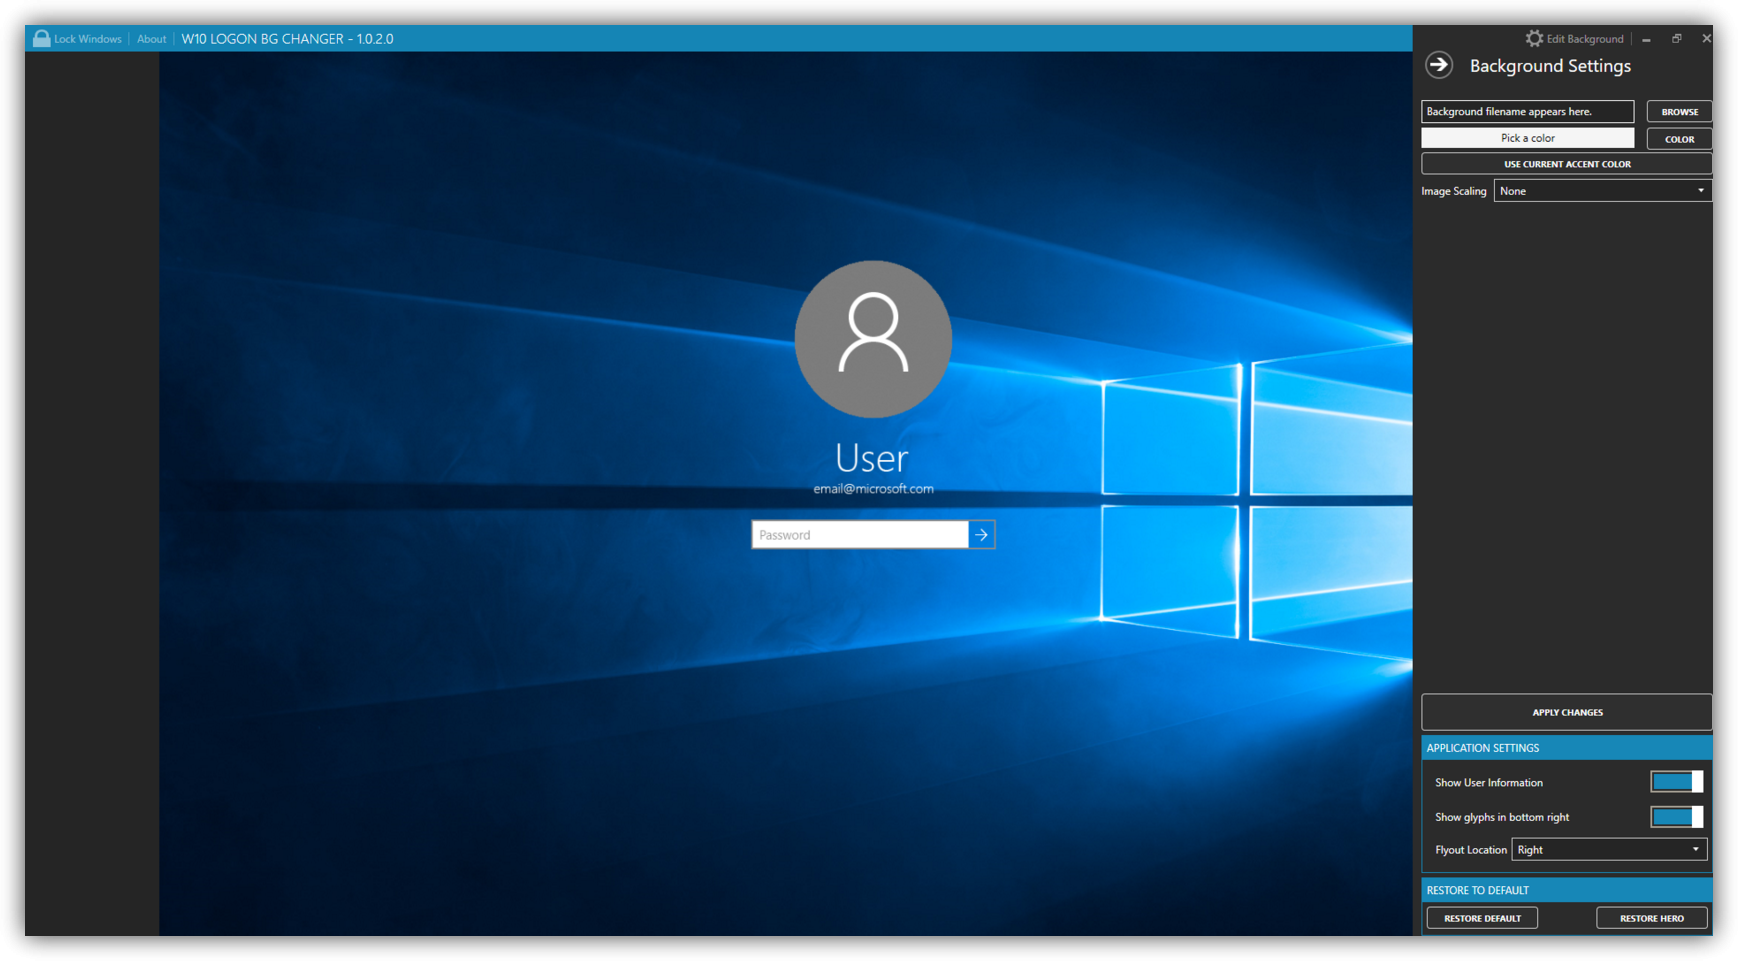The width and height of the screenshot is (1738, 961).
Task: Click the W10 LOGON BG CHANGER title
Action: tap(287, 39)
